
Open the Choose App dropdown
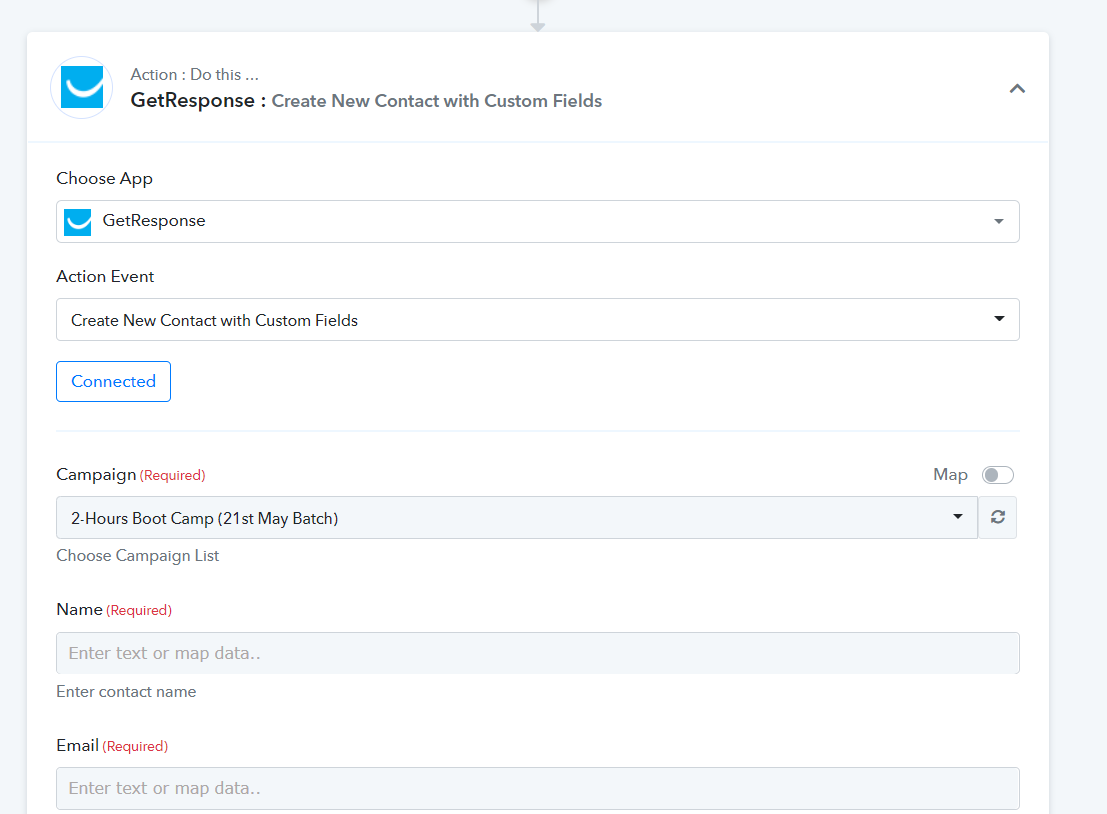(x=537, y=221)
